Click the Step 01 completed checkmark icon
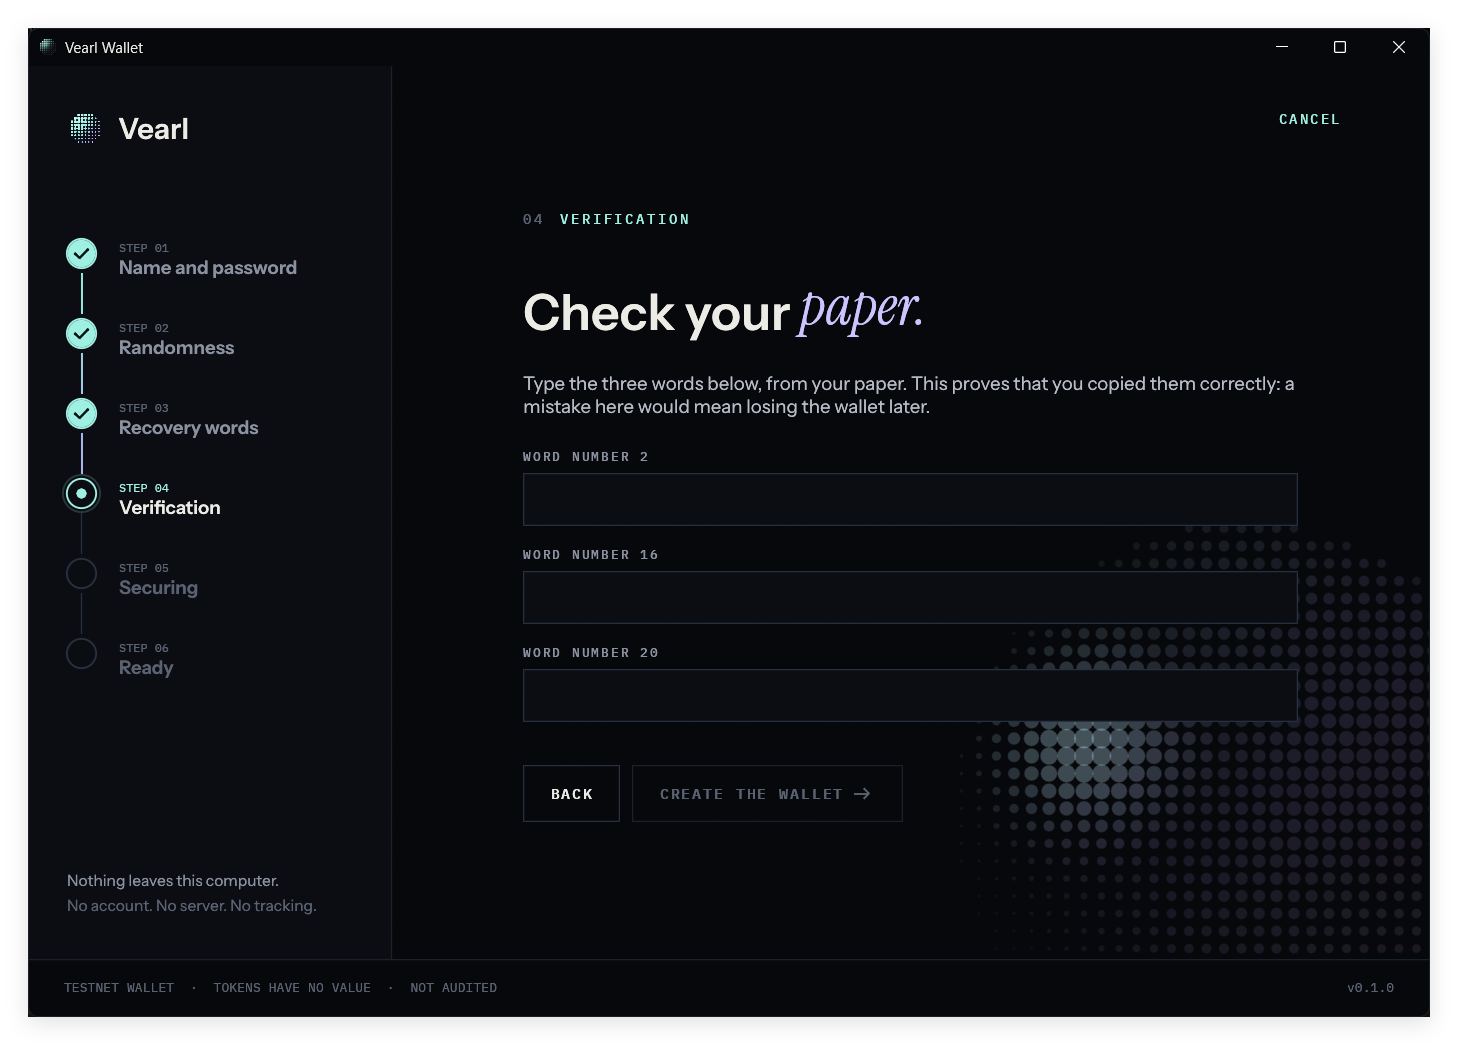 tap(82, 254)
